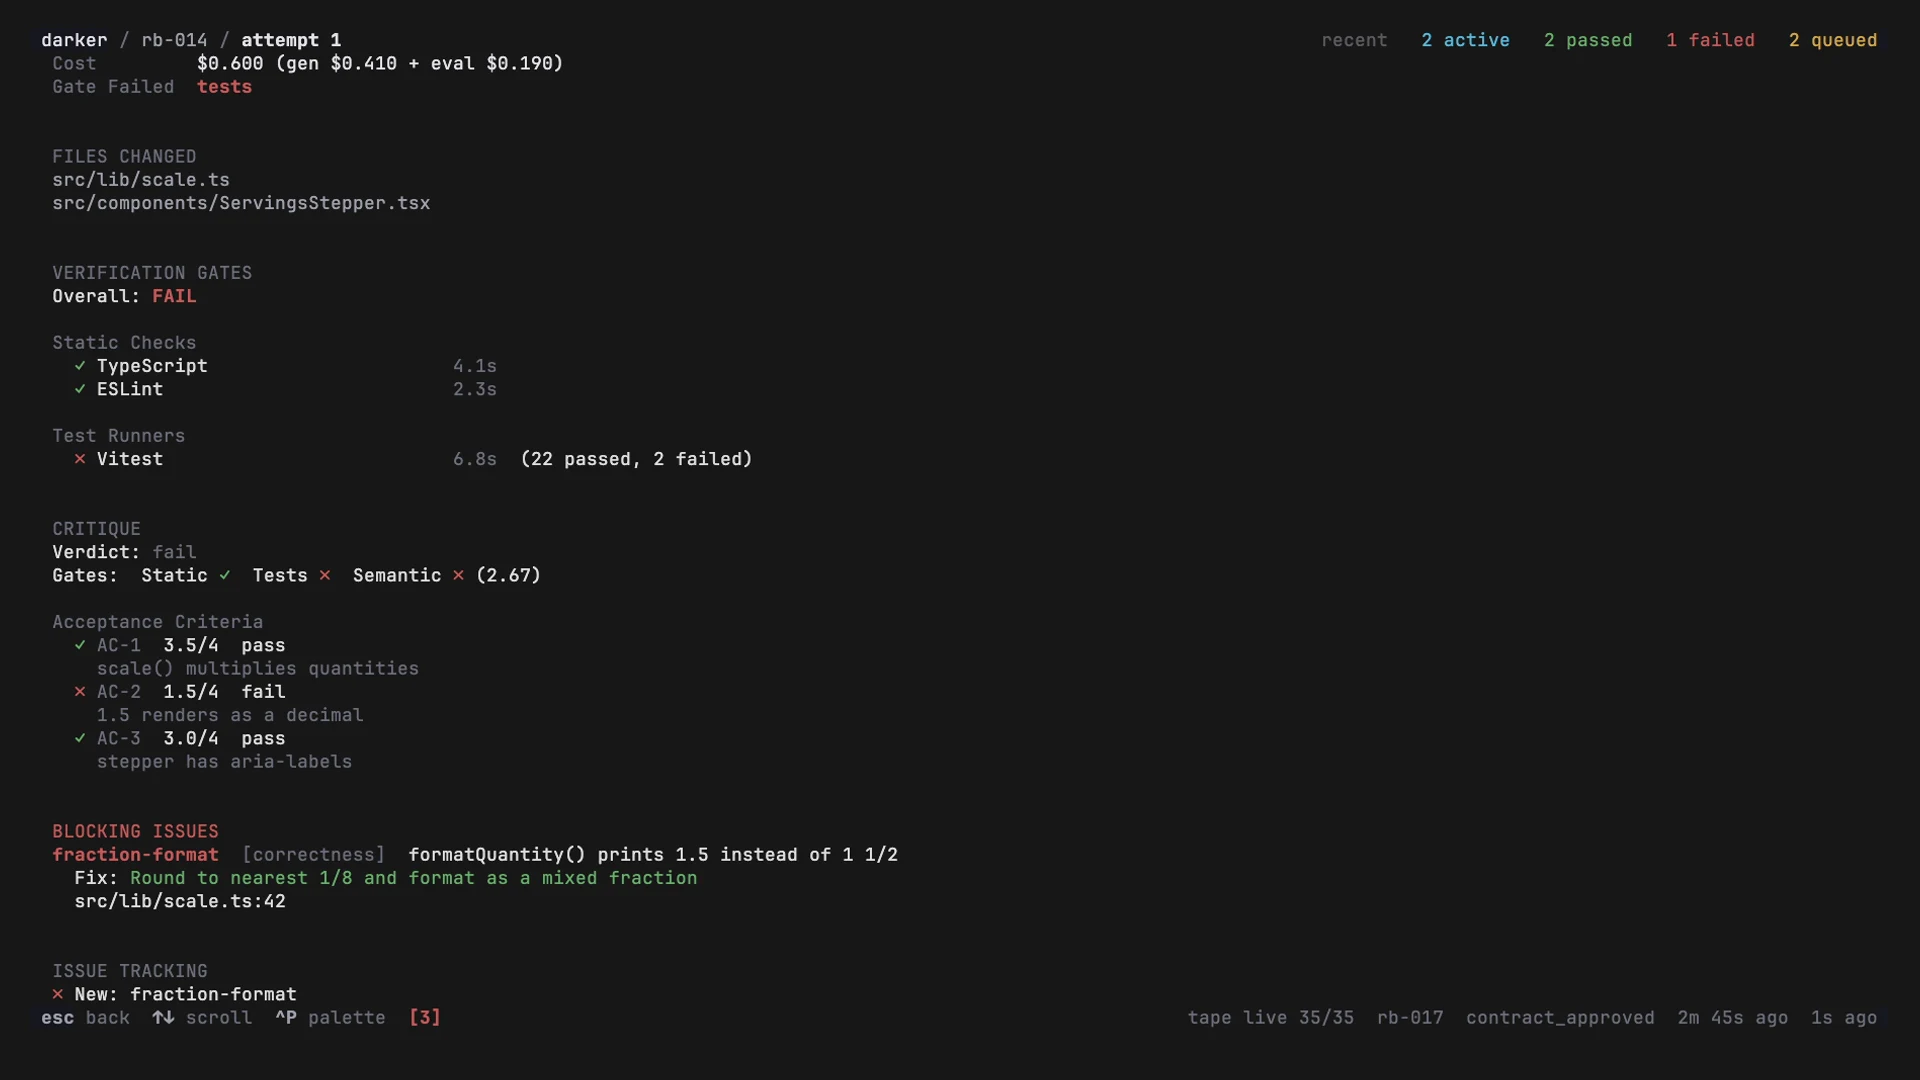1920x1080 pixels.
Task: Click '1.5 renders as a decimal' description
Action: (x=230, y=715)
